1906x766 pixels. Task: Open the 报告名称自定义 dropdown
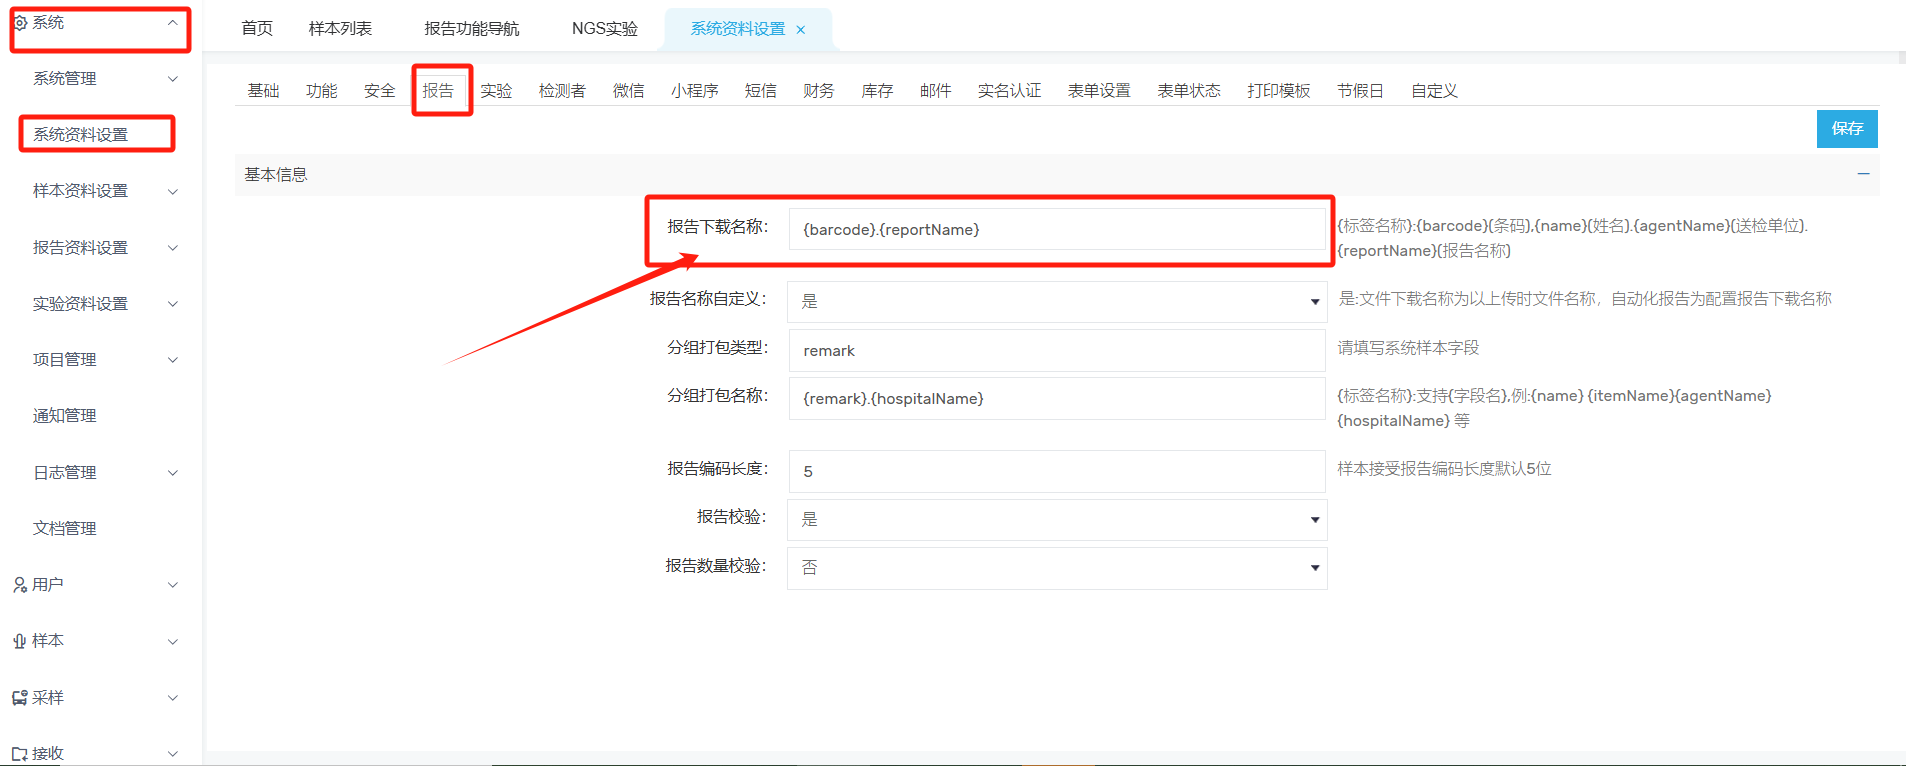tap(1057, 301)
